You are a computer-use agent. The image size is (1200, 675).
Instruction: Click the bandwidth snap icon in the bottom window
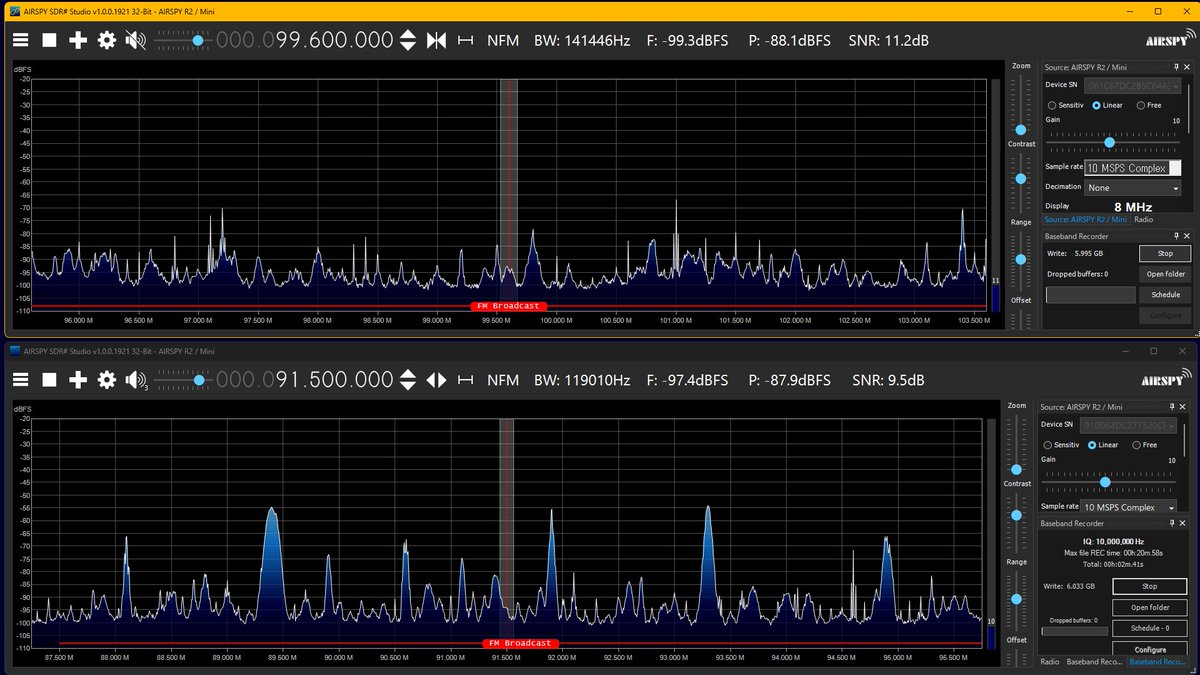466,380
